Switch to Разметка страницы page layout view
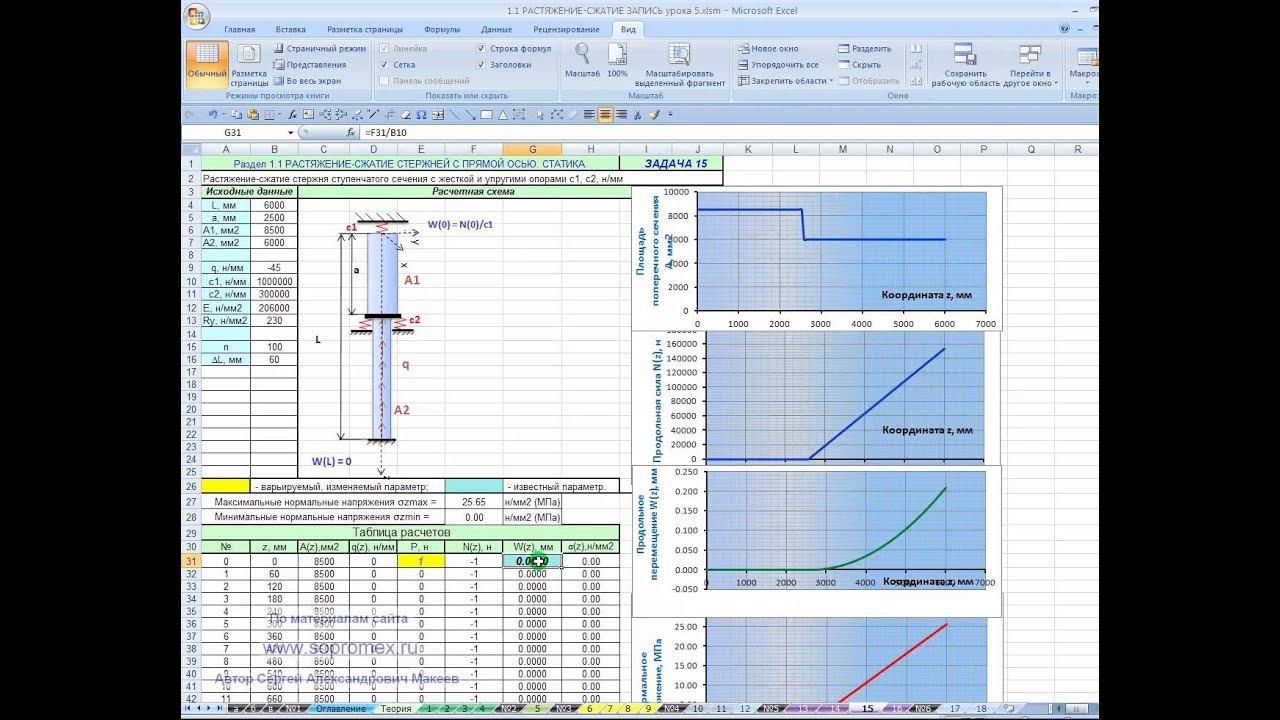Viewport: 1280px width, 720px height. pos(249,65)
